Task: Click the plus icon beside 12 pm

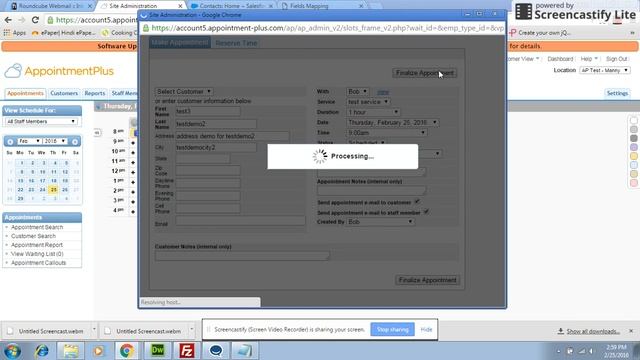Action: click(133, 172)
